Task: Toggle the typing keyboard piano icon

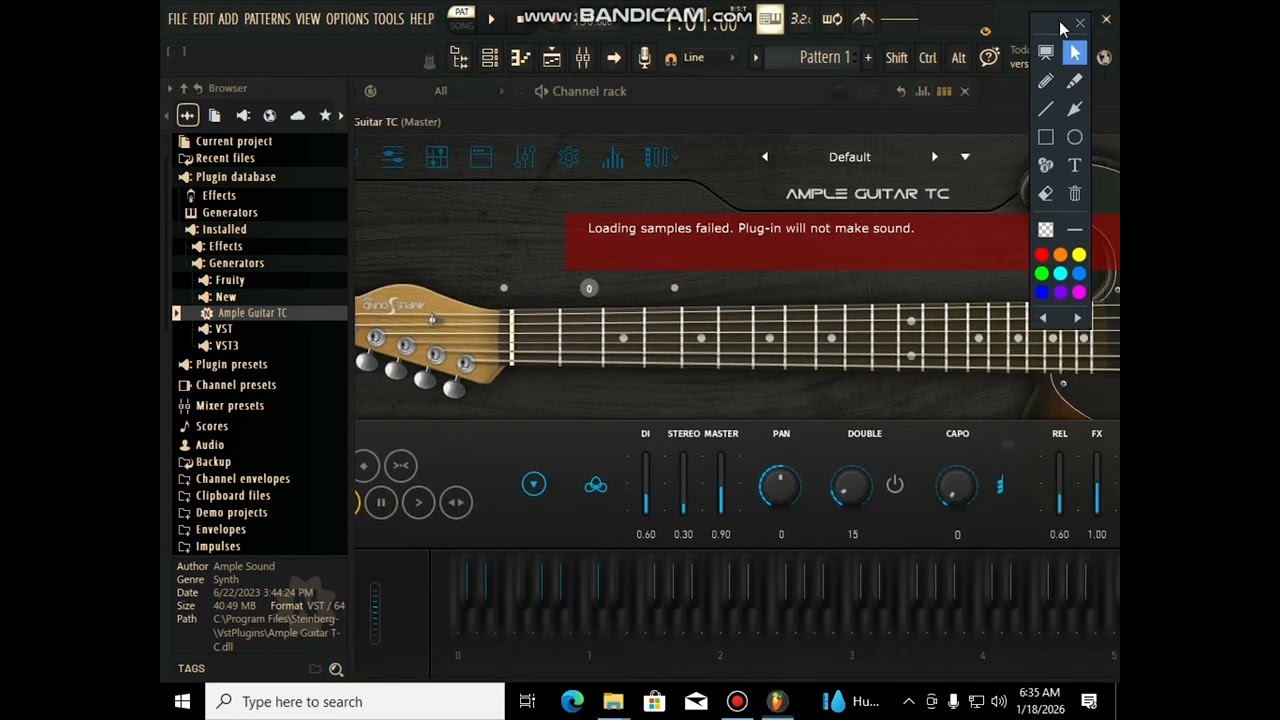Action: click(x=770, y=18)
